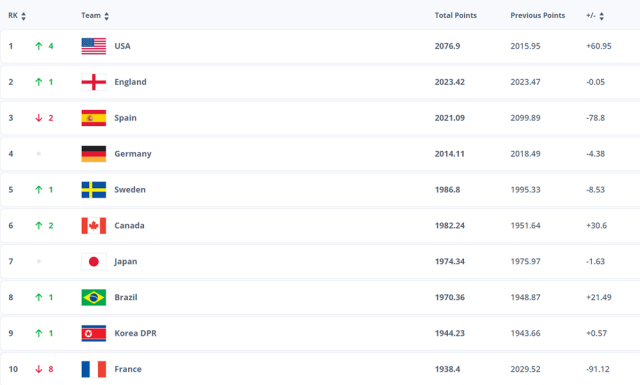Click the Sweden flag icon

(x=93, y=190)
